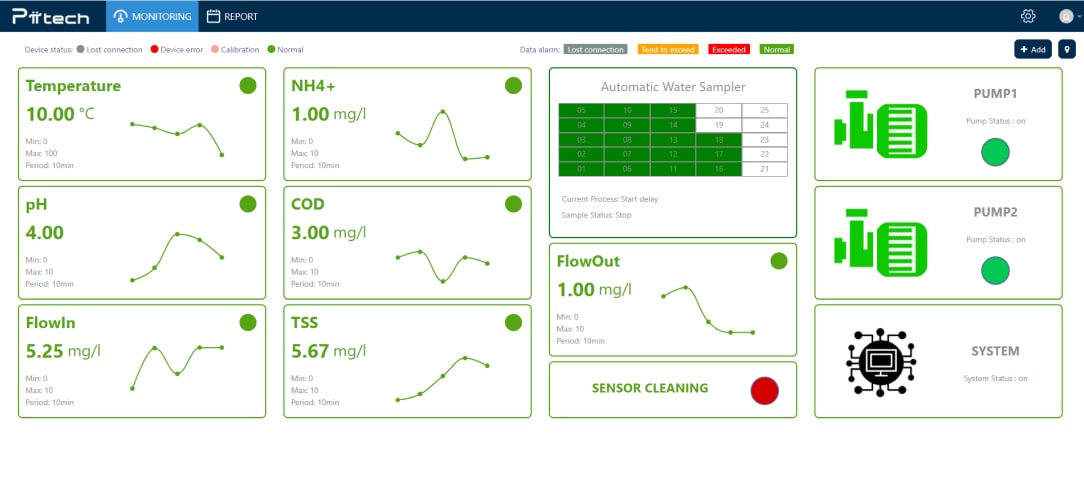Image resolution: width=1084 pixels, height=486 pixels.
Task: Click the pH status indicator dot
Action: pyautogui.click(x=248, y=204)
